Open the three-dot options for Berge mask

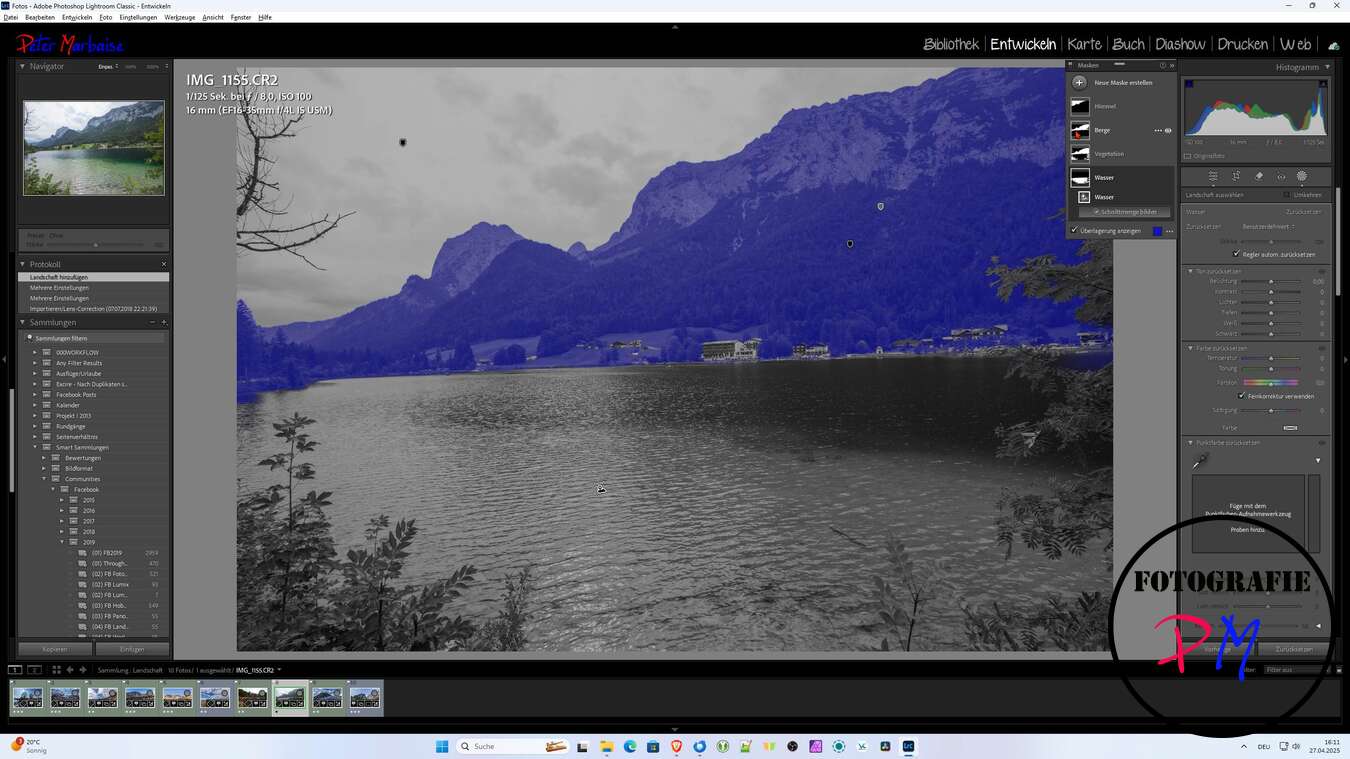[1158, 130]
